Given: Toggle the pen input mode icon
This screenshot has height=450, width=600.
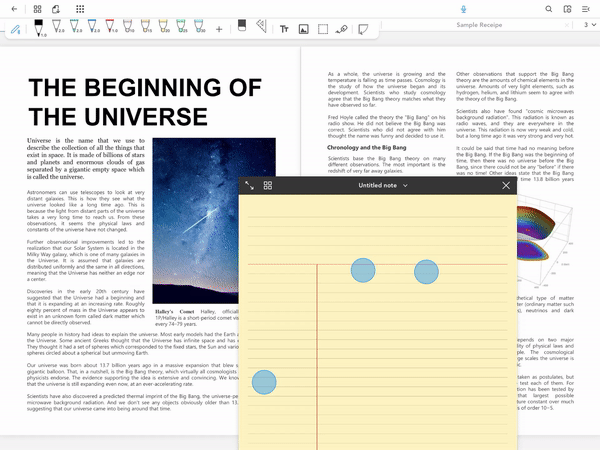Looking at the screenshot, I should click(x=15, y=30).
